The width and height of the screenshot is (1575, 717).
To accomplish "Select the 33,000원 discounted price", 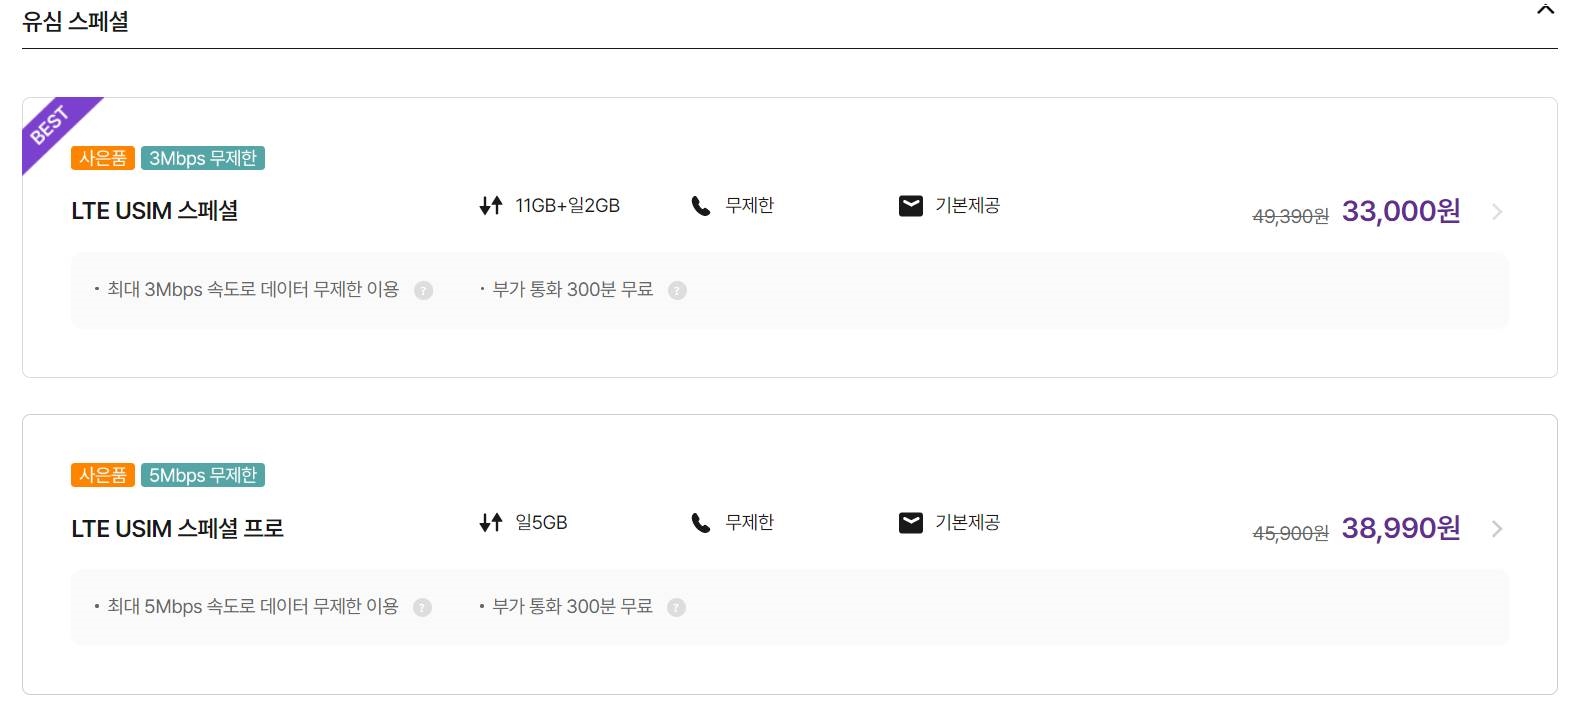I will click(x=1399, y=211).
